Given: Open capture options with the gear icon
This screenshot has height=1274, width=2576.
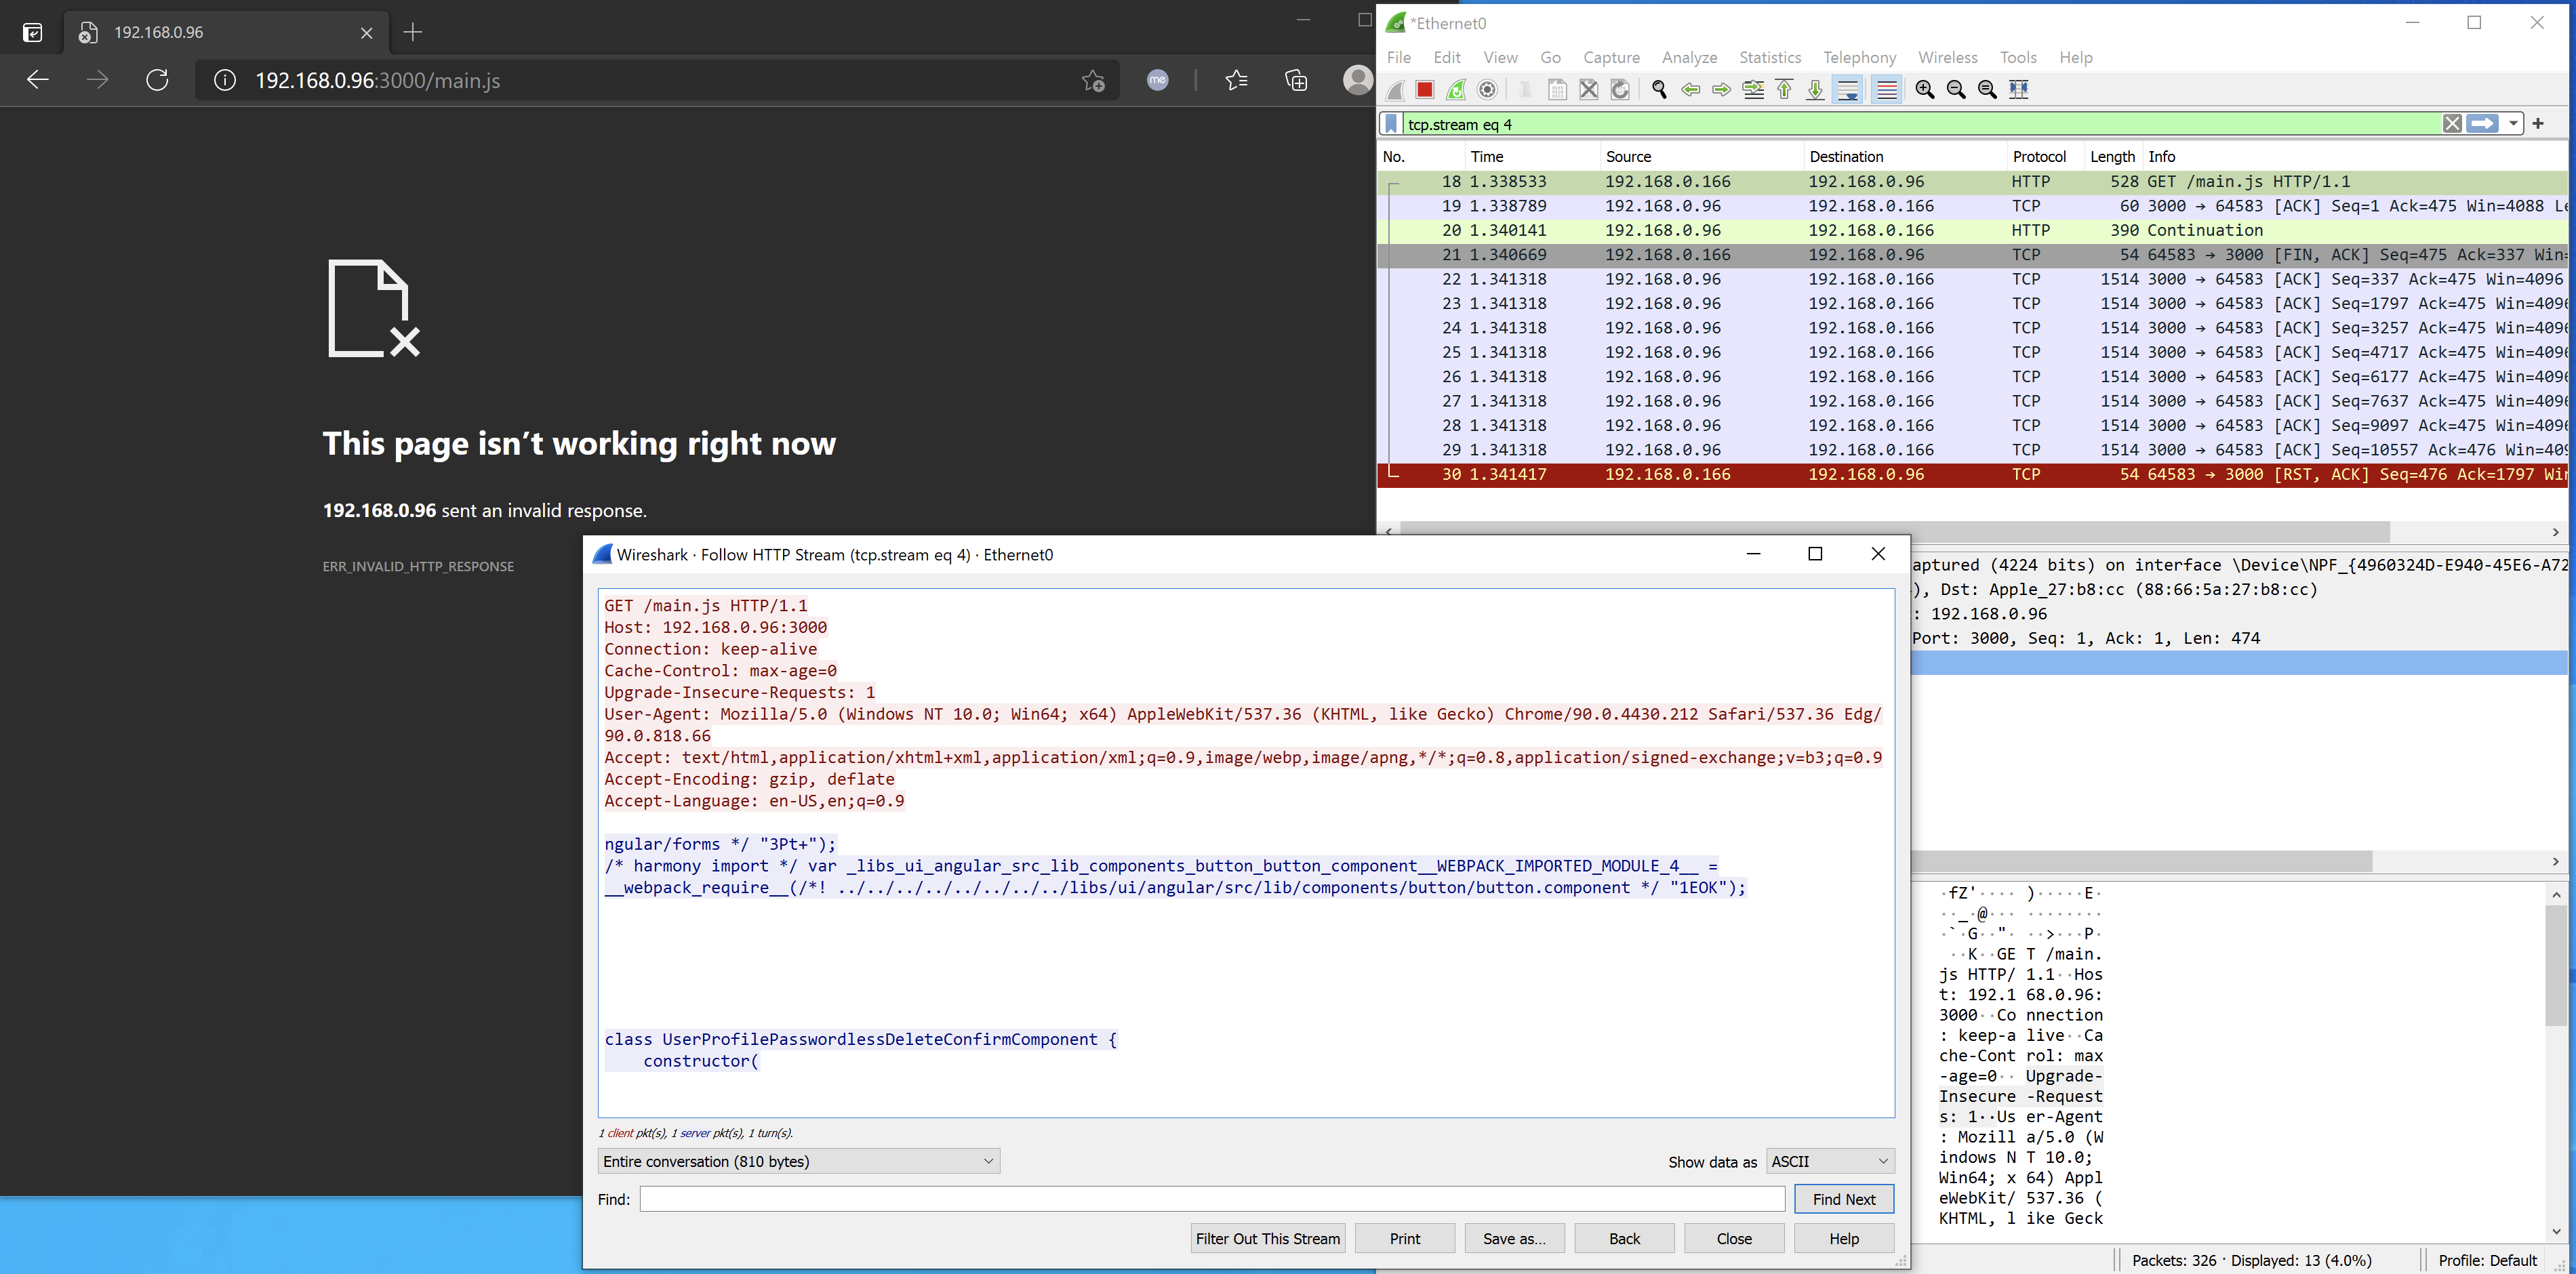Looking at the screenshot, I should [1487, 90].
